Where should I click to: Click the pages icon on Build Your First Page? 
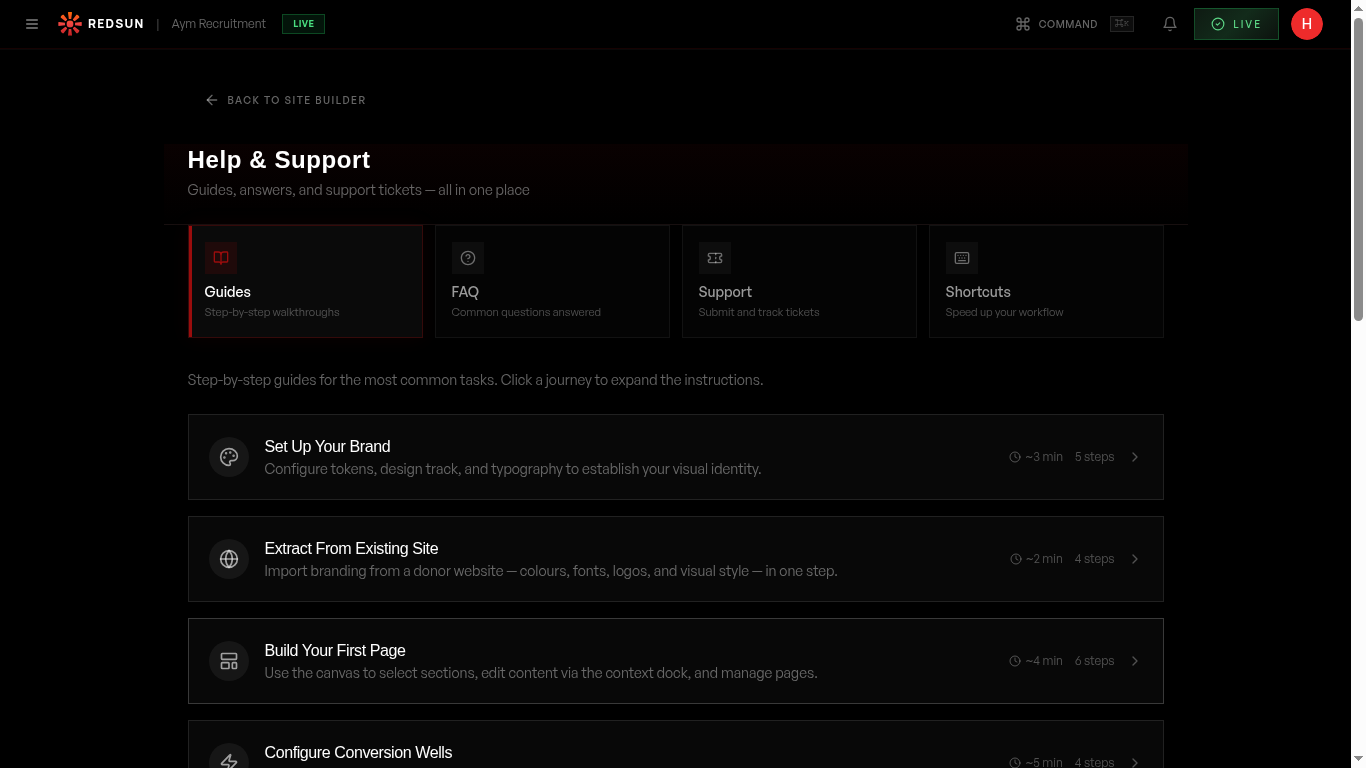point(229,661)
